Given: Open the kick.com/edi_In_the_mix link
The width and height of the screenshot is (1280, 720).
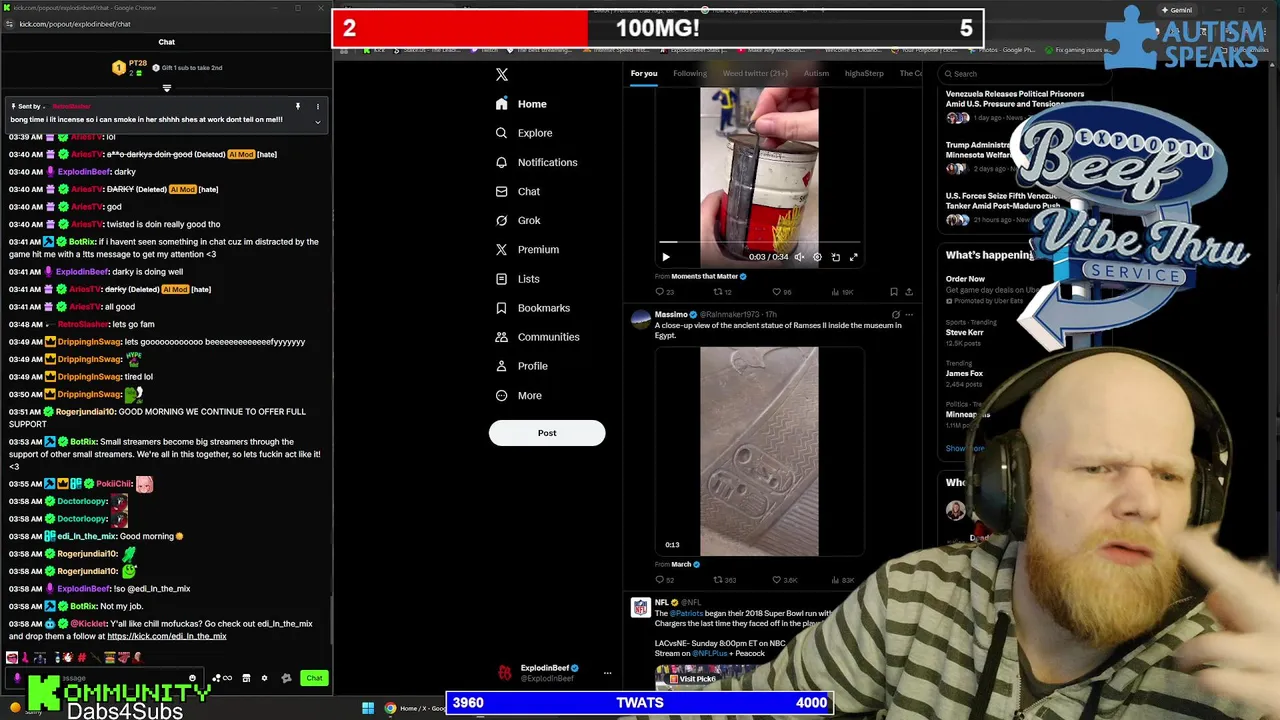Looking at the screenshot, I should [x=167, y=636].
